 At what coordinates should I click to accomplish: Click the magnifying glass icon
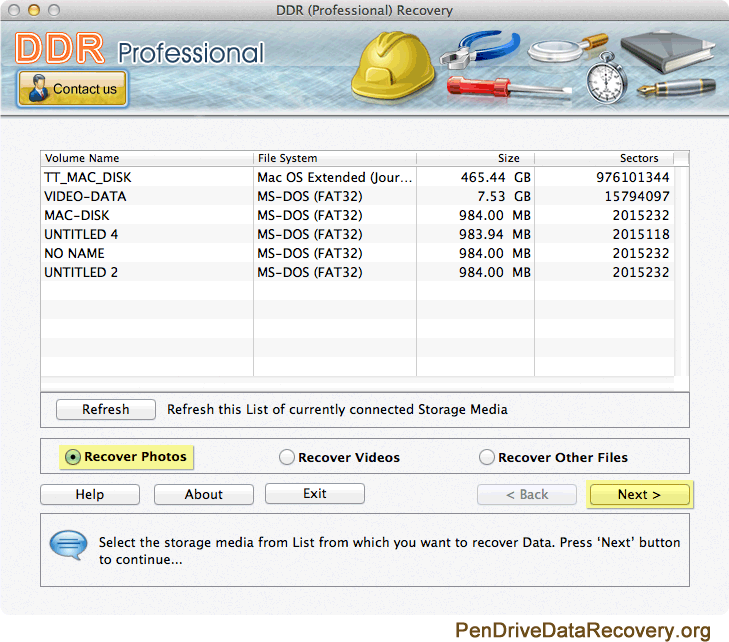(x=567, y=48)
